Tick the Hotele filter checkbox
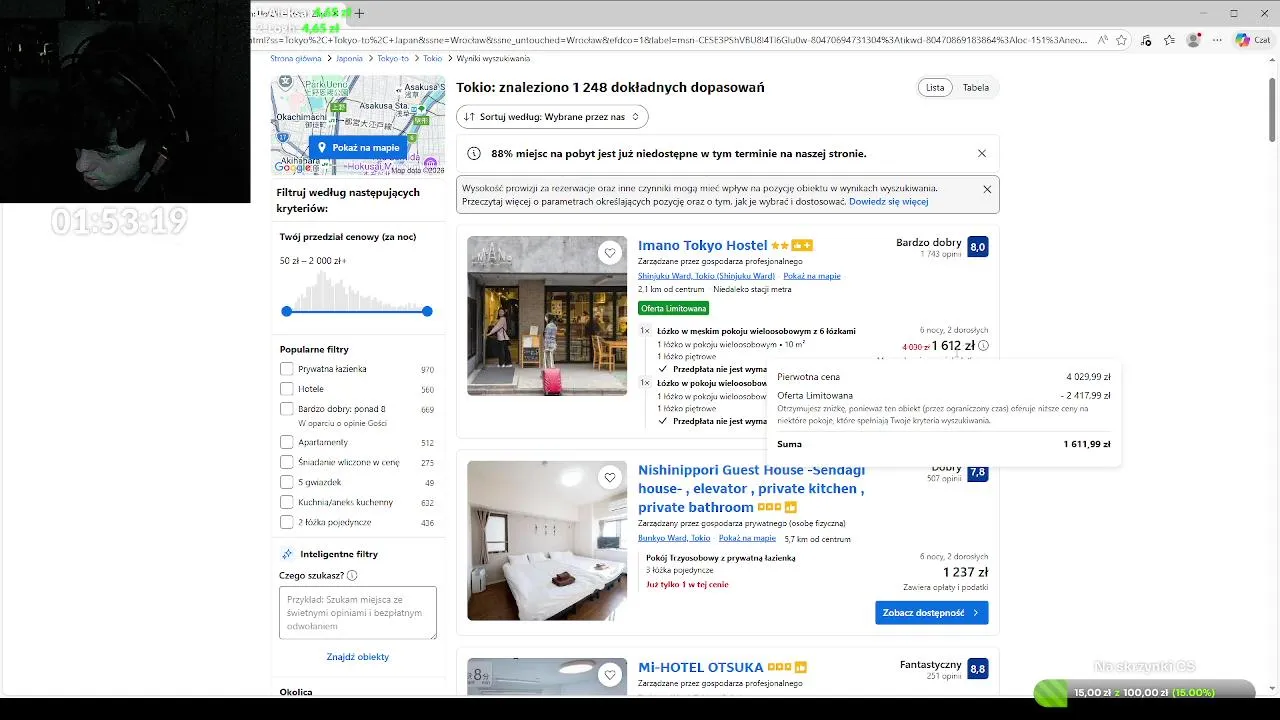The width and height of the screenshot is (1280, 720). click(x=287, y=389)
